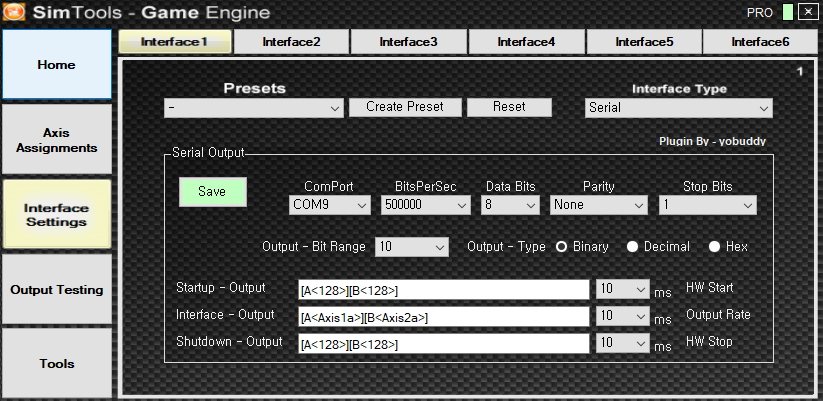Click the green status indicator beside PRO

pyautogui.click(x=787, y=12)
